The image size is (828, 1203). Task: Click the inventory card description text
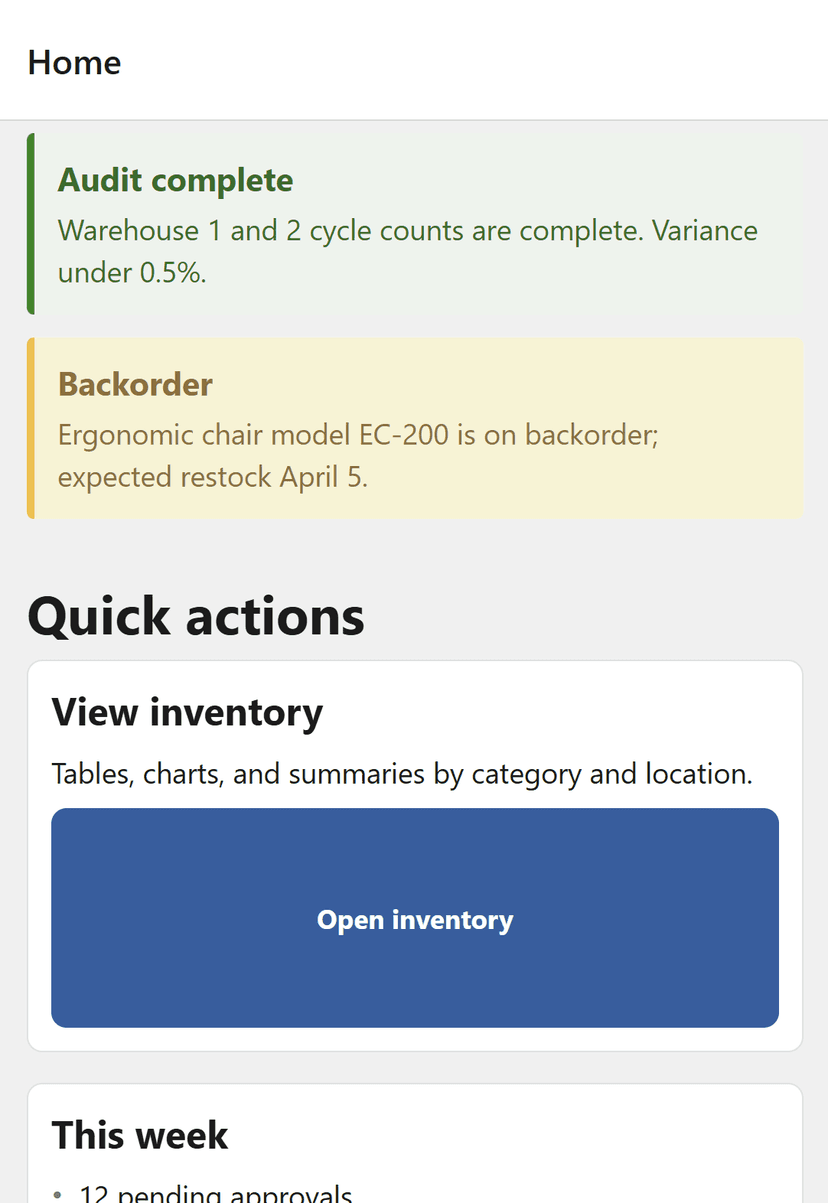pyautogui.click(x=402, y=773)
